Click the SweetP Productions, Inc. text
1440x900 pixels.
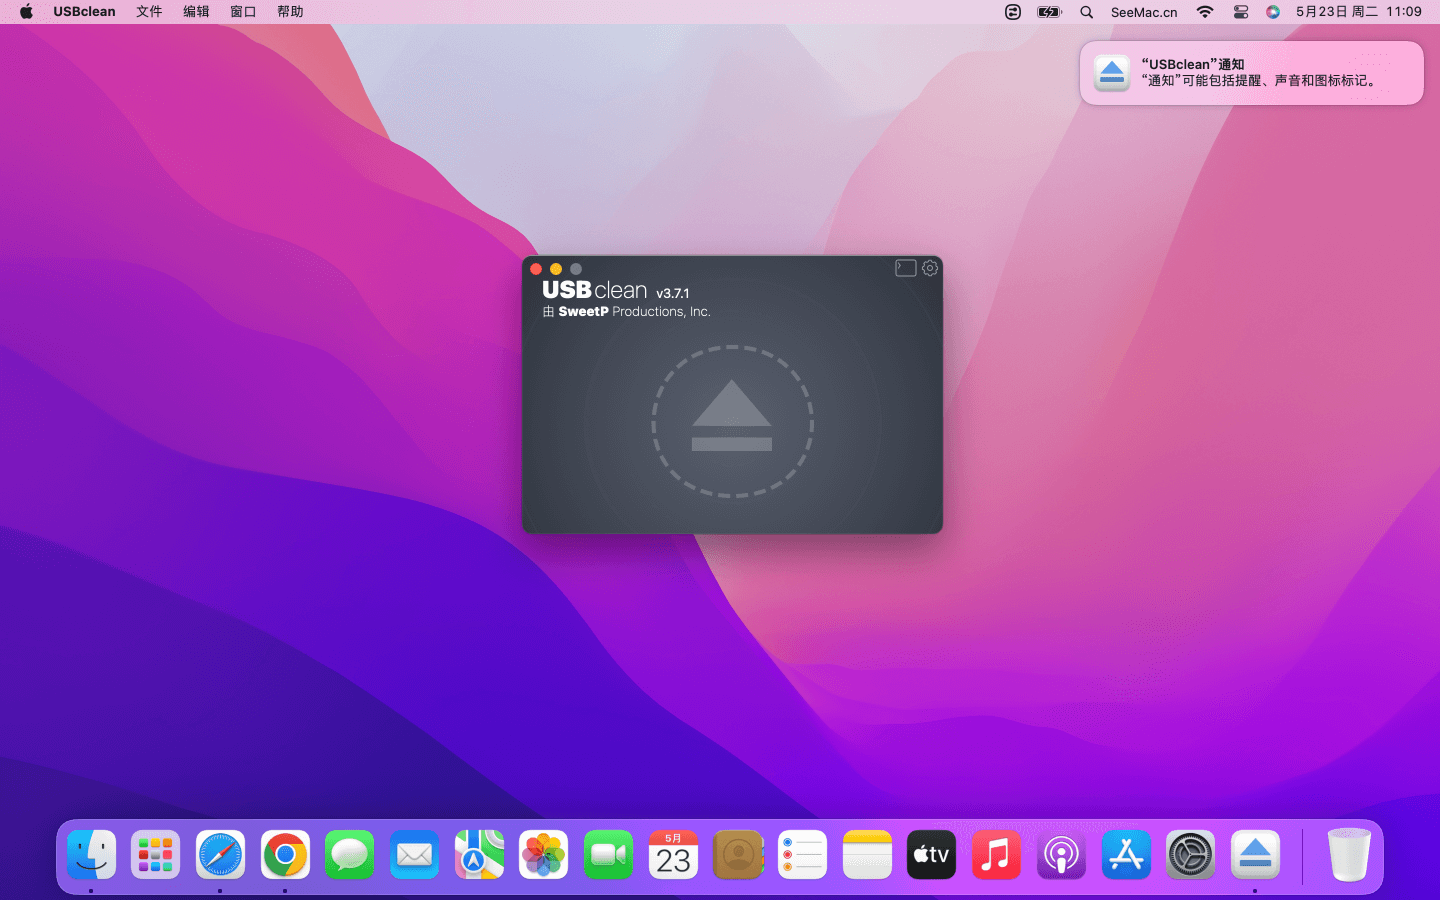pyautogui.click(x=634, y=312)
